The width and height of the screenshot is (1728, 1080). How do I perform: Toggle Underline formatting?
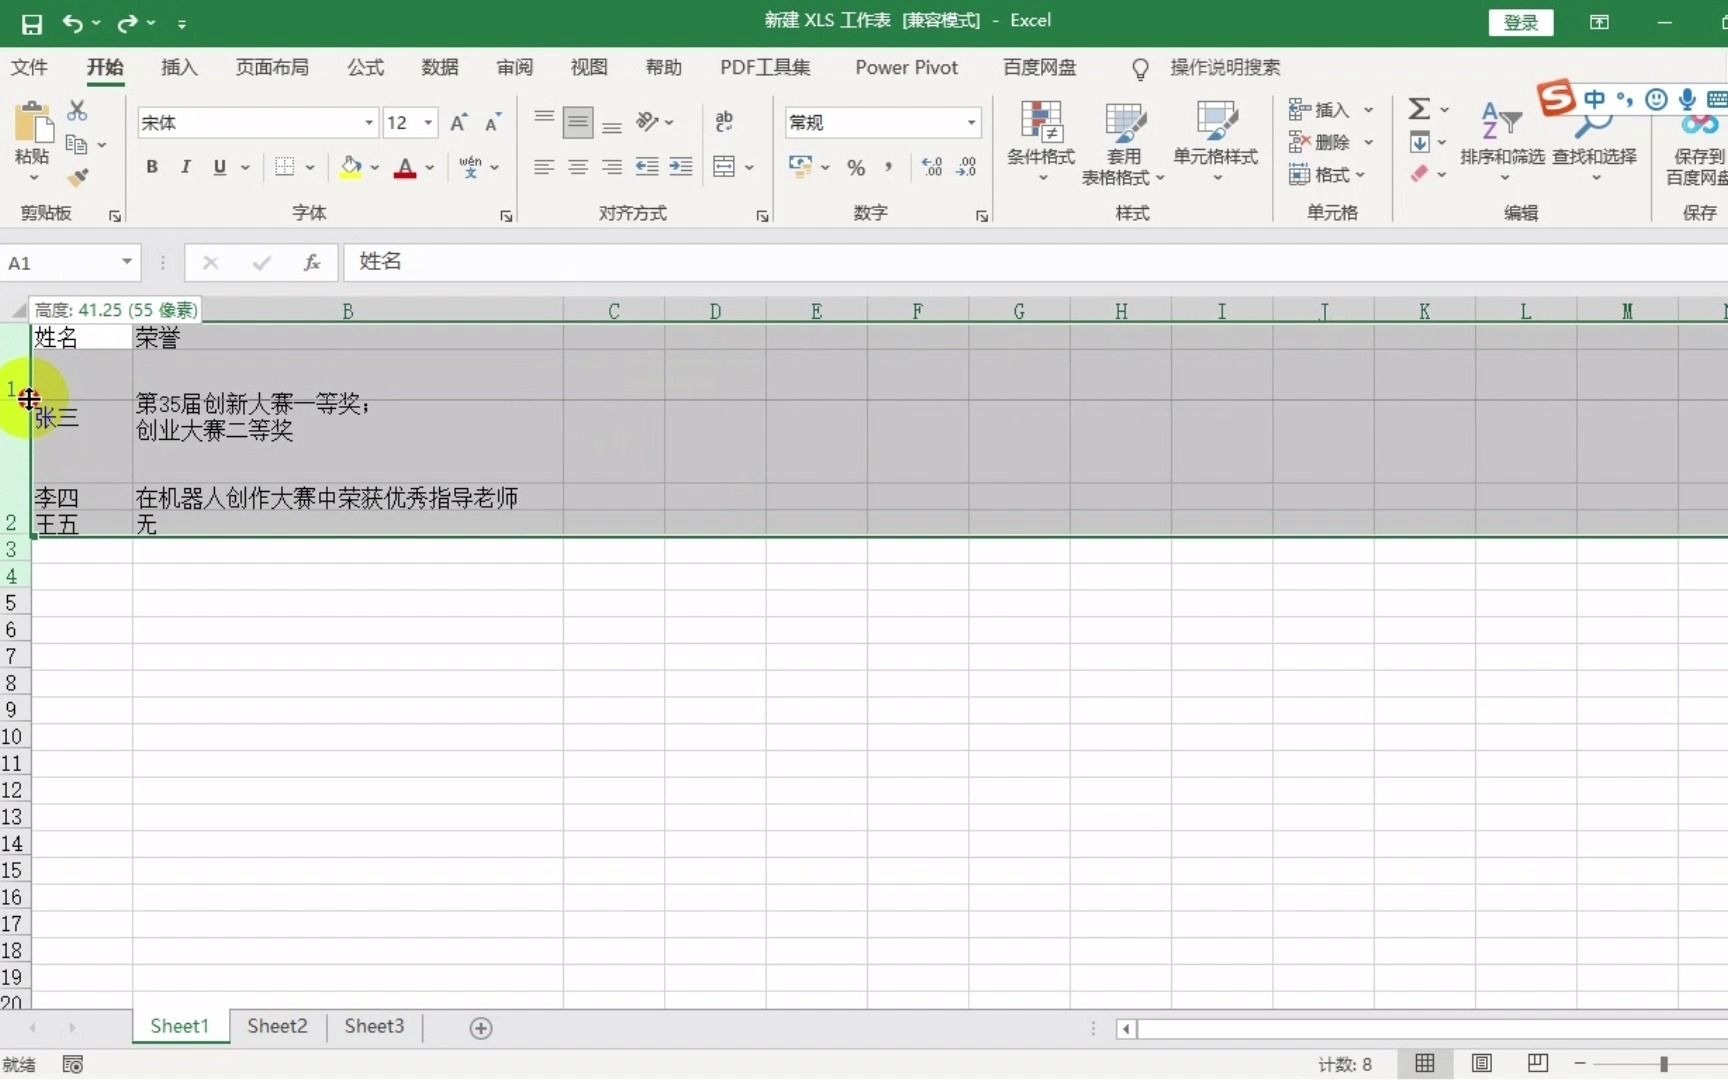[219, 167]
